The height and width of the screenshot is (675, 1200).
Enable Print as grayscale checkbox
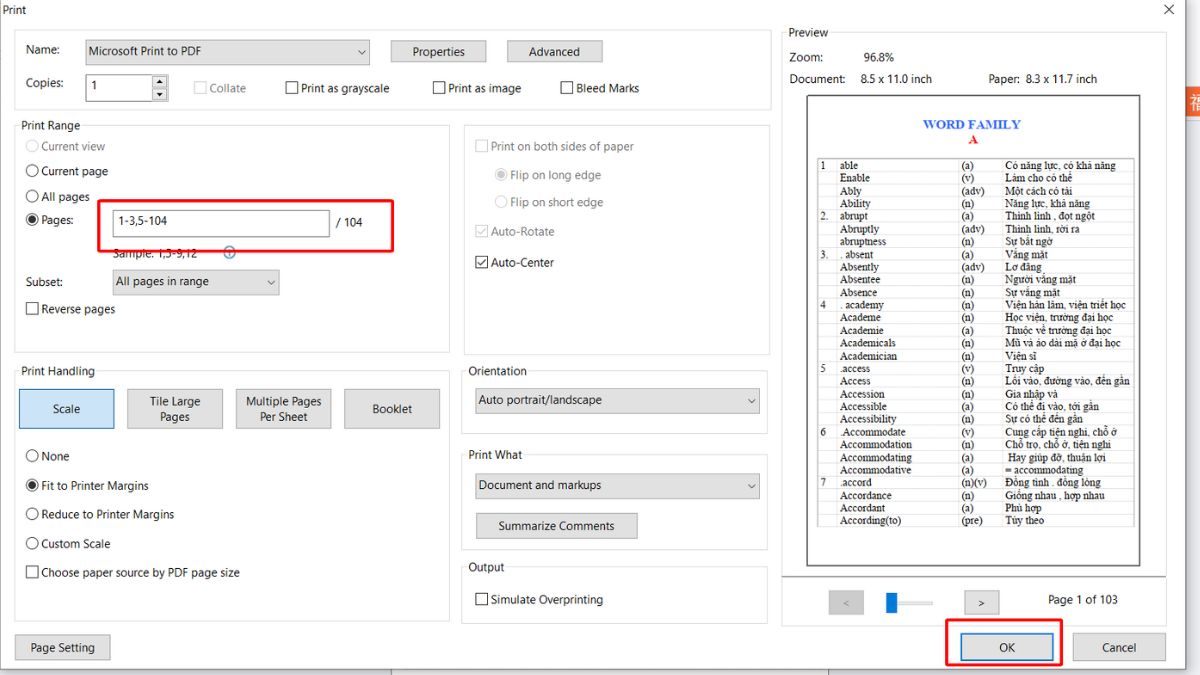292,88
